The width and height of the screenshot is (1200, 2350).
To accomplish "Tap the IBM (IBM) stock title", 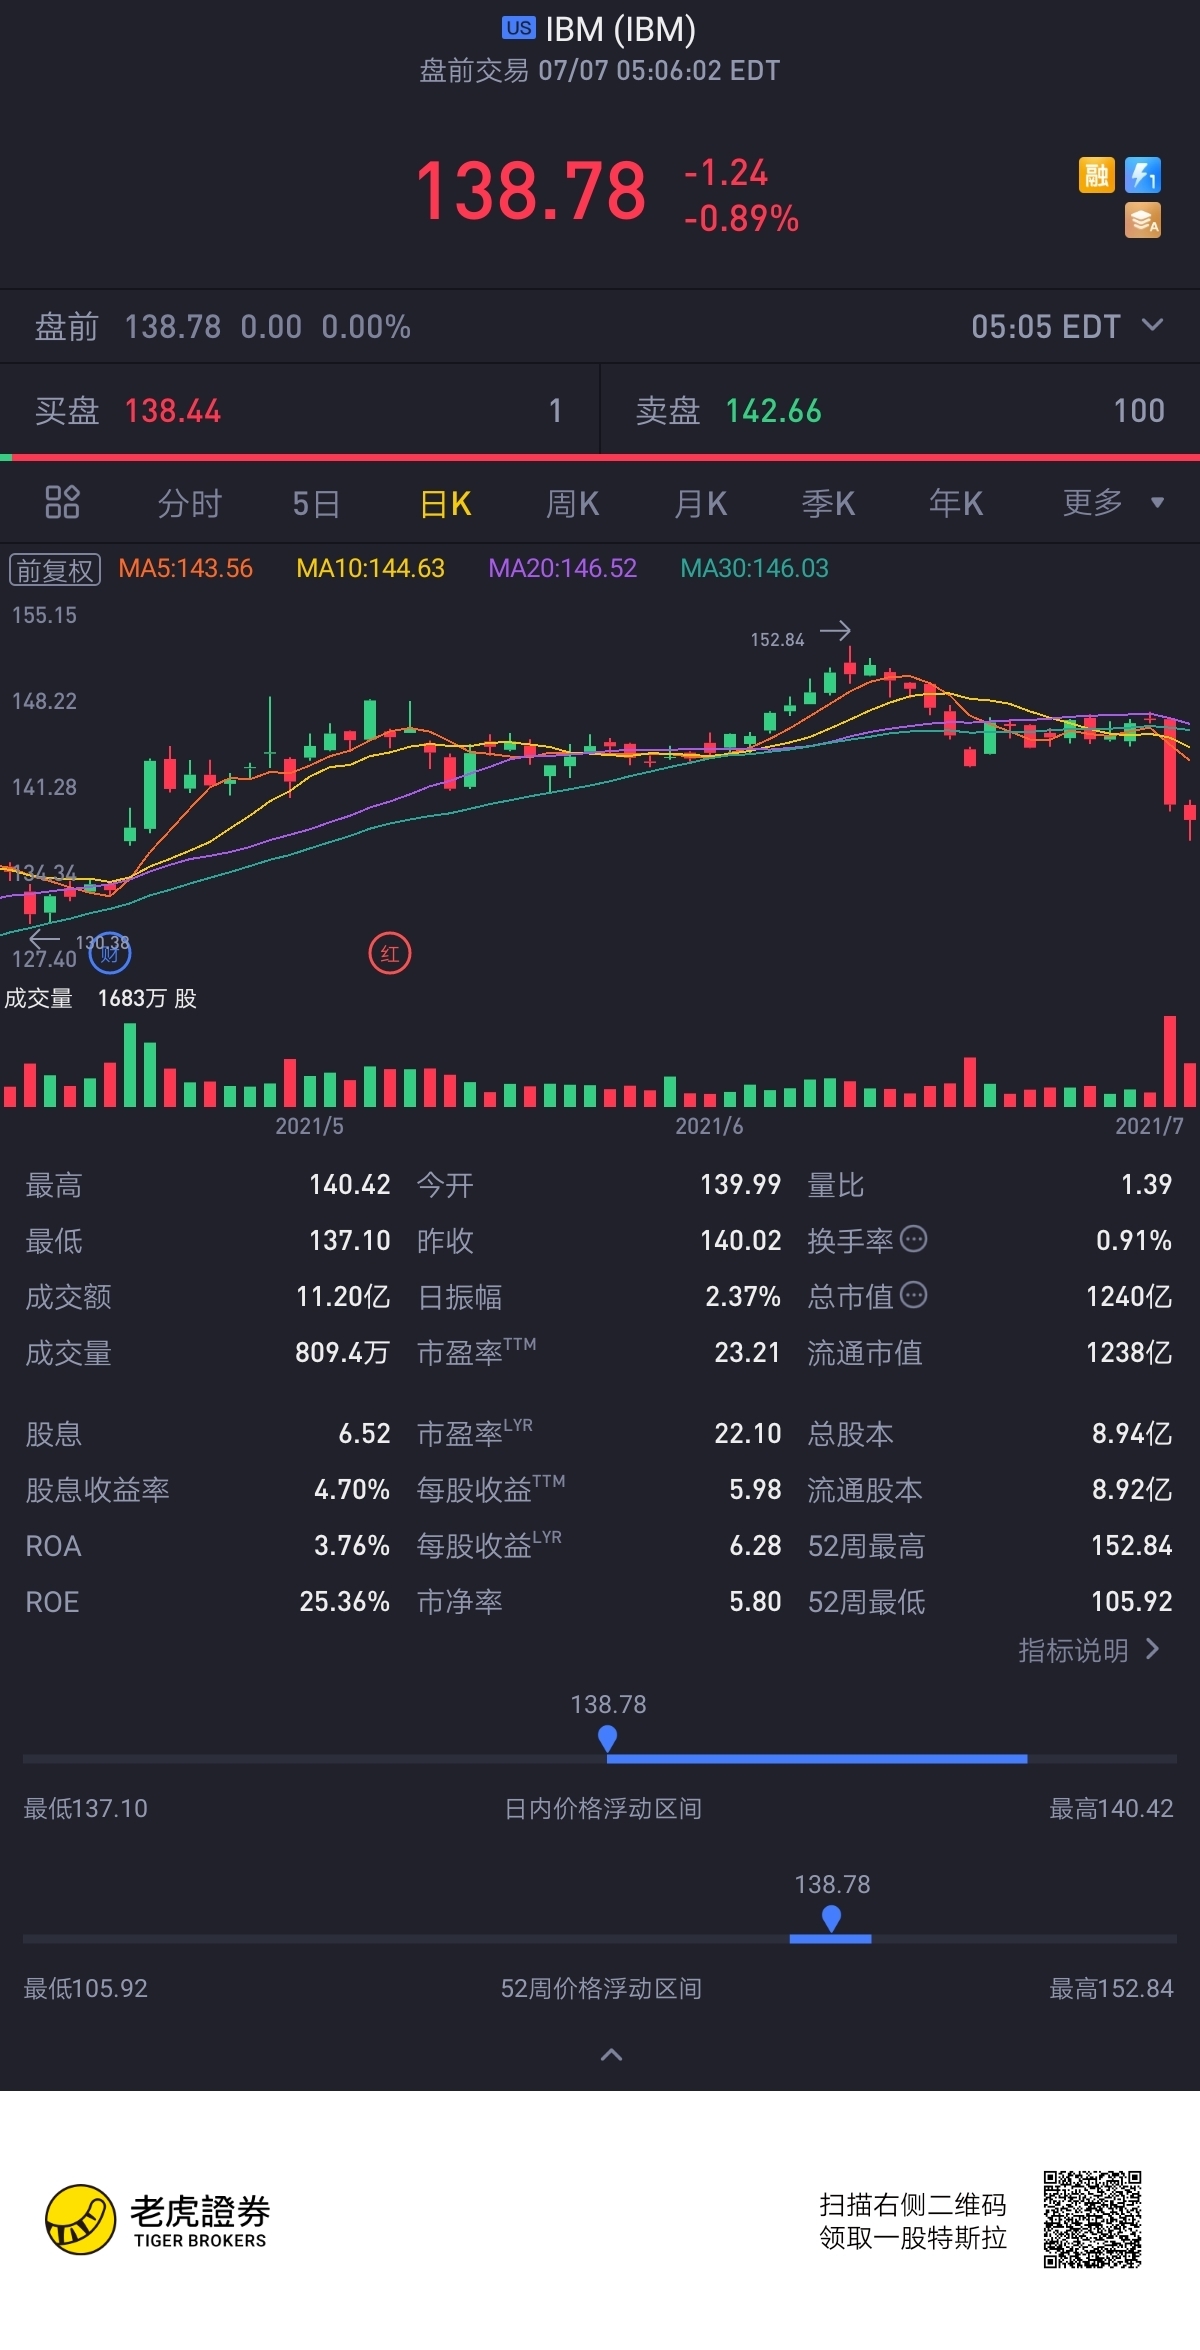I will tap(620, 29).
